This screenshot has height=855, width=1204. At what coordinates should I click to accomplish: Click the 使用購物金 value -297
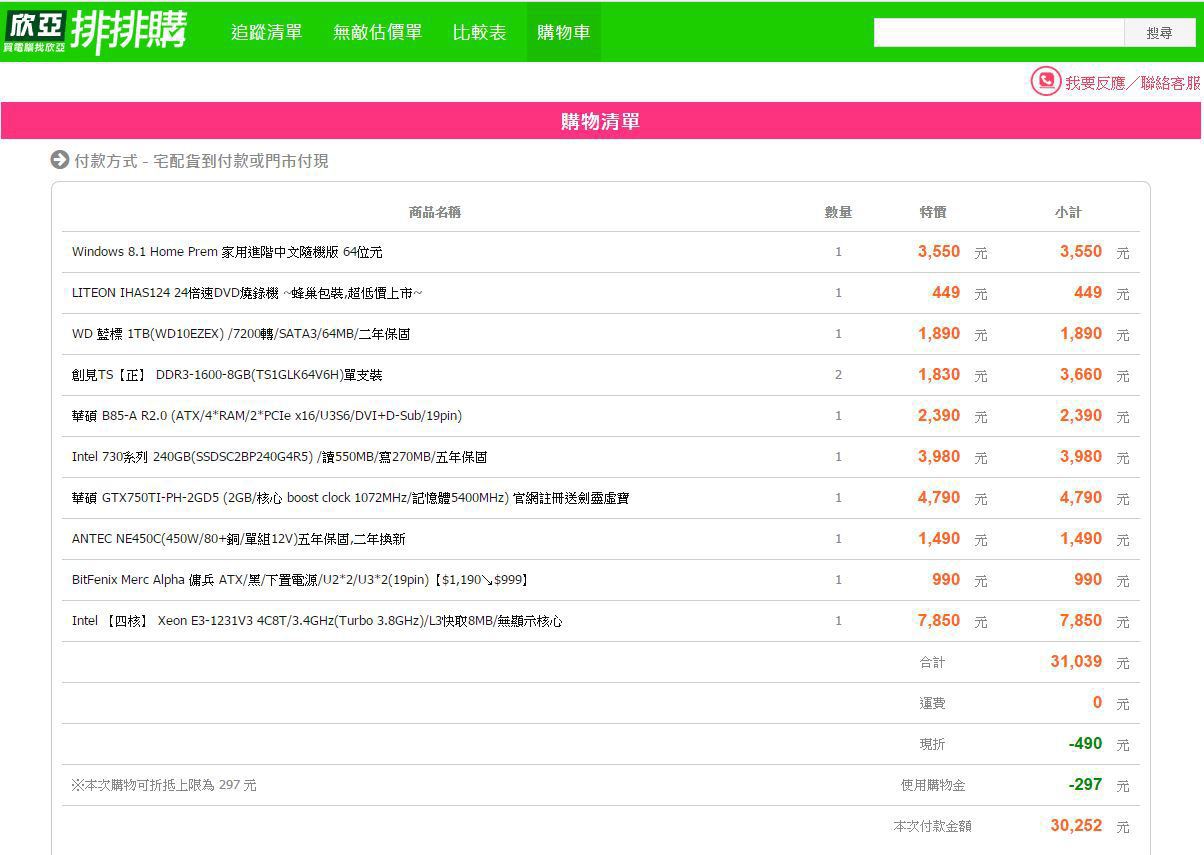(1085, 785)
